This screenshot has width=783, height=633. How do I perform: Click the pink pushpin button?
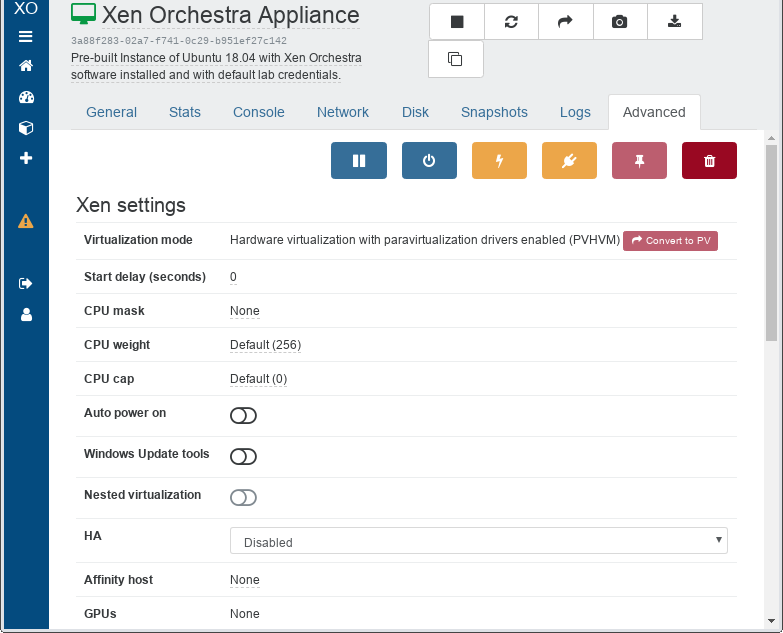coord(639,160)
